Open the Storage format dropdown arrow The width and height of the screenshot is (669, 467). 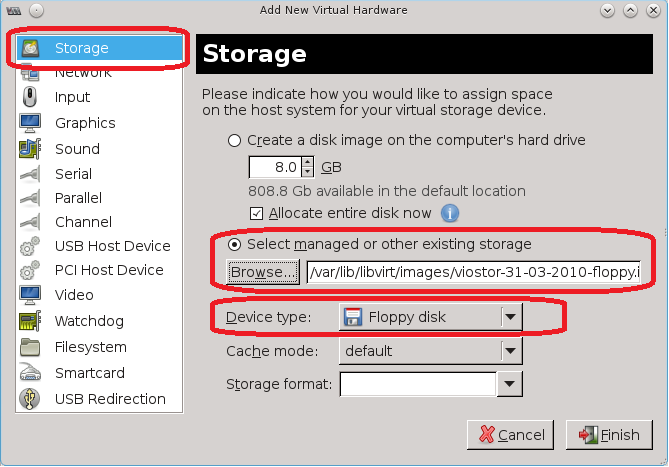[x=510, y=384]
